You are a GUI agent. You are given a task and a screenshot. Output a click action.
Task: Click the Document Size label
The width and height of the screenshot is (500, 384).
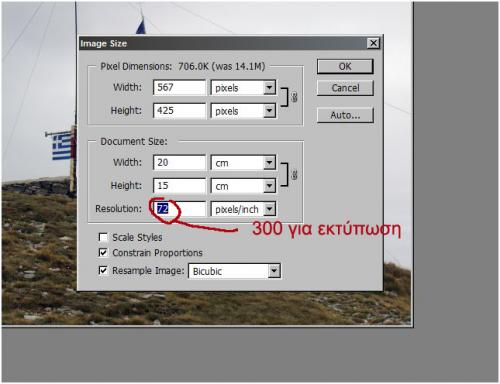(134, 141)
